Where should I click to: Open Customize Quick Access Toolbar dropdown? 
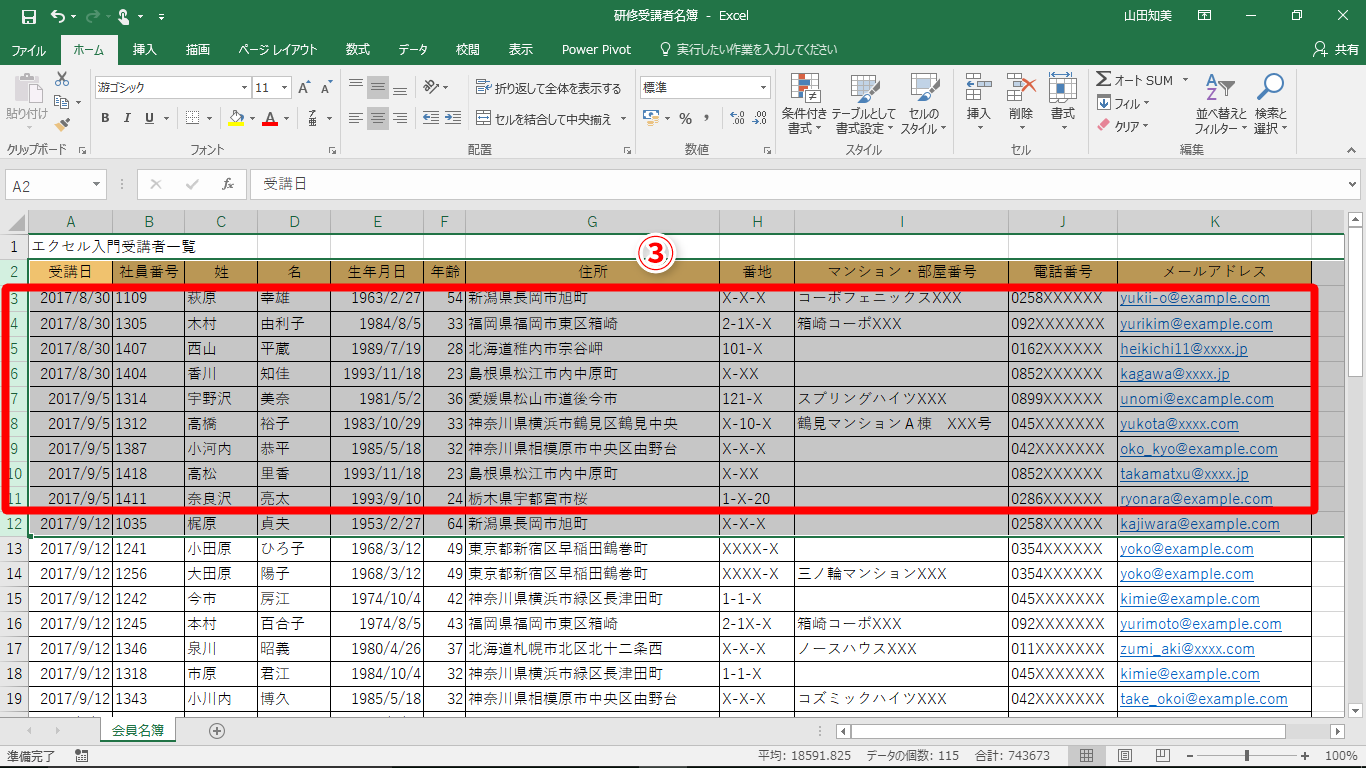[162, 17]
